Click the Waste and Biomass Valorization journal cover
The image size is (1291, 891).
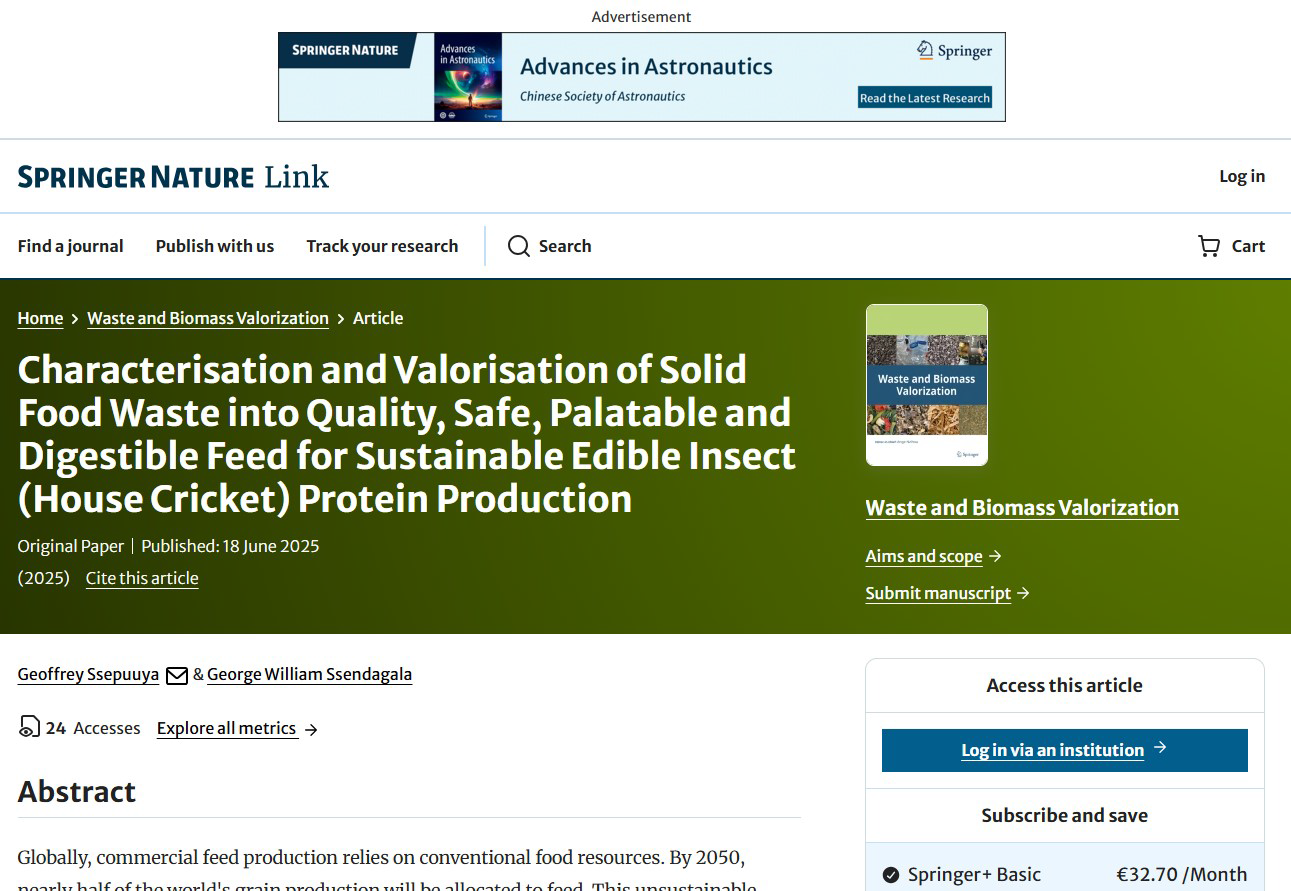click(x=927, y=385)
